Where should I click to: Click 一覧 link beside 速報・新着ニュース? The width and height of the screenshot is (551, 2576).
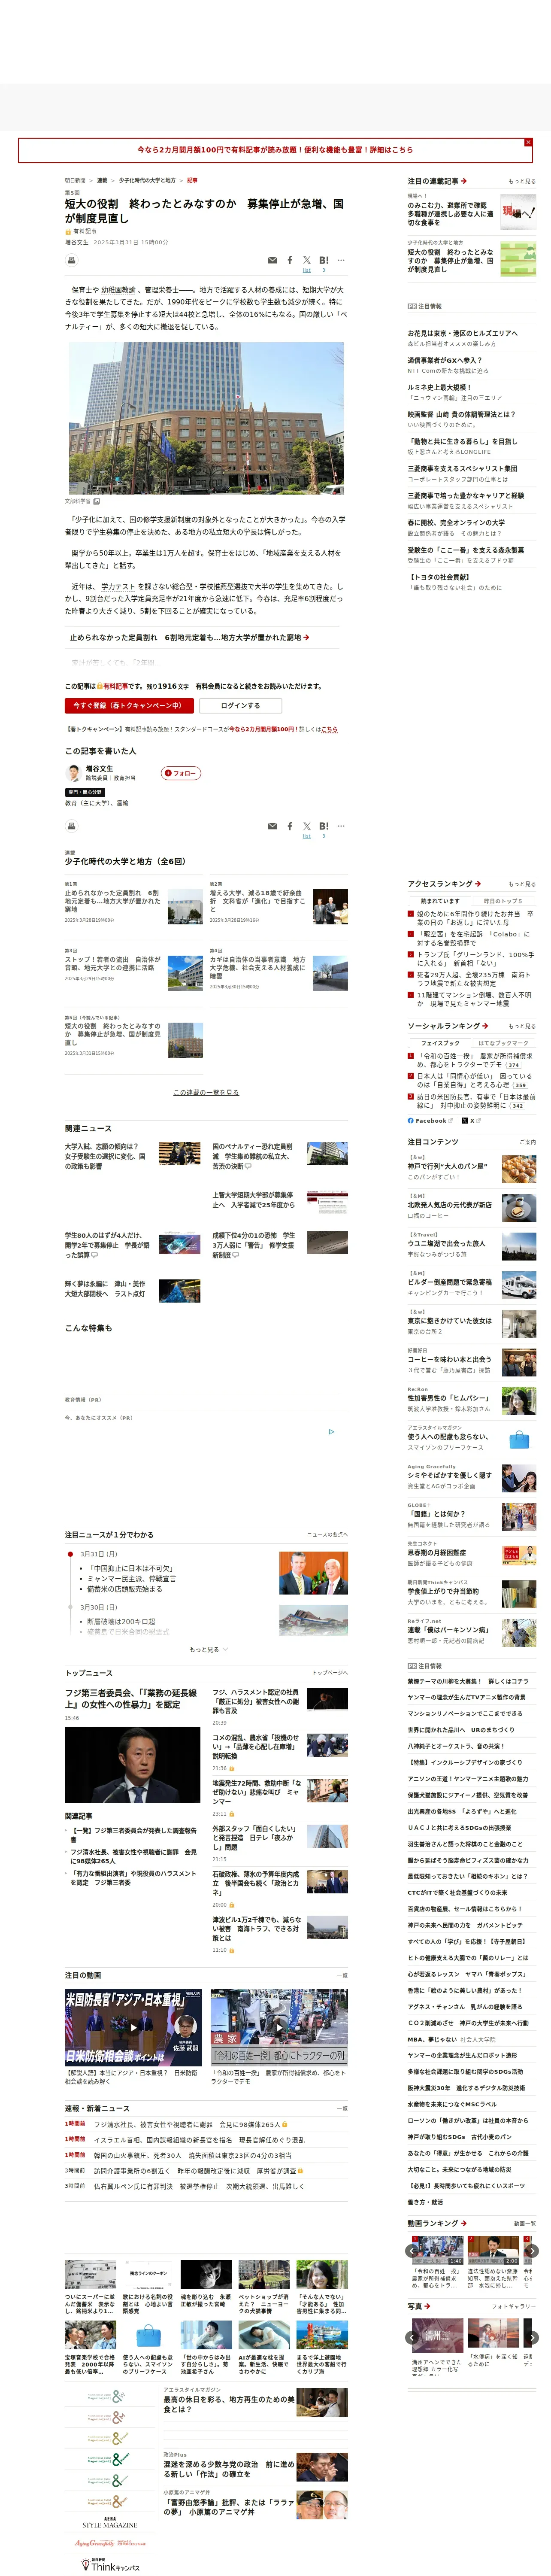tap(342, 2108)
